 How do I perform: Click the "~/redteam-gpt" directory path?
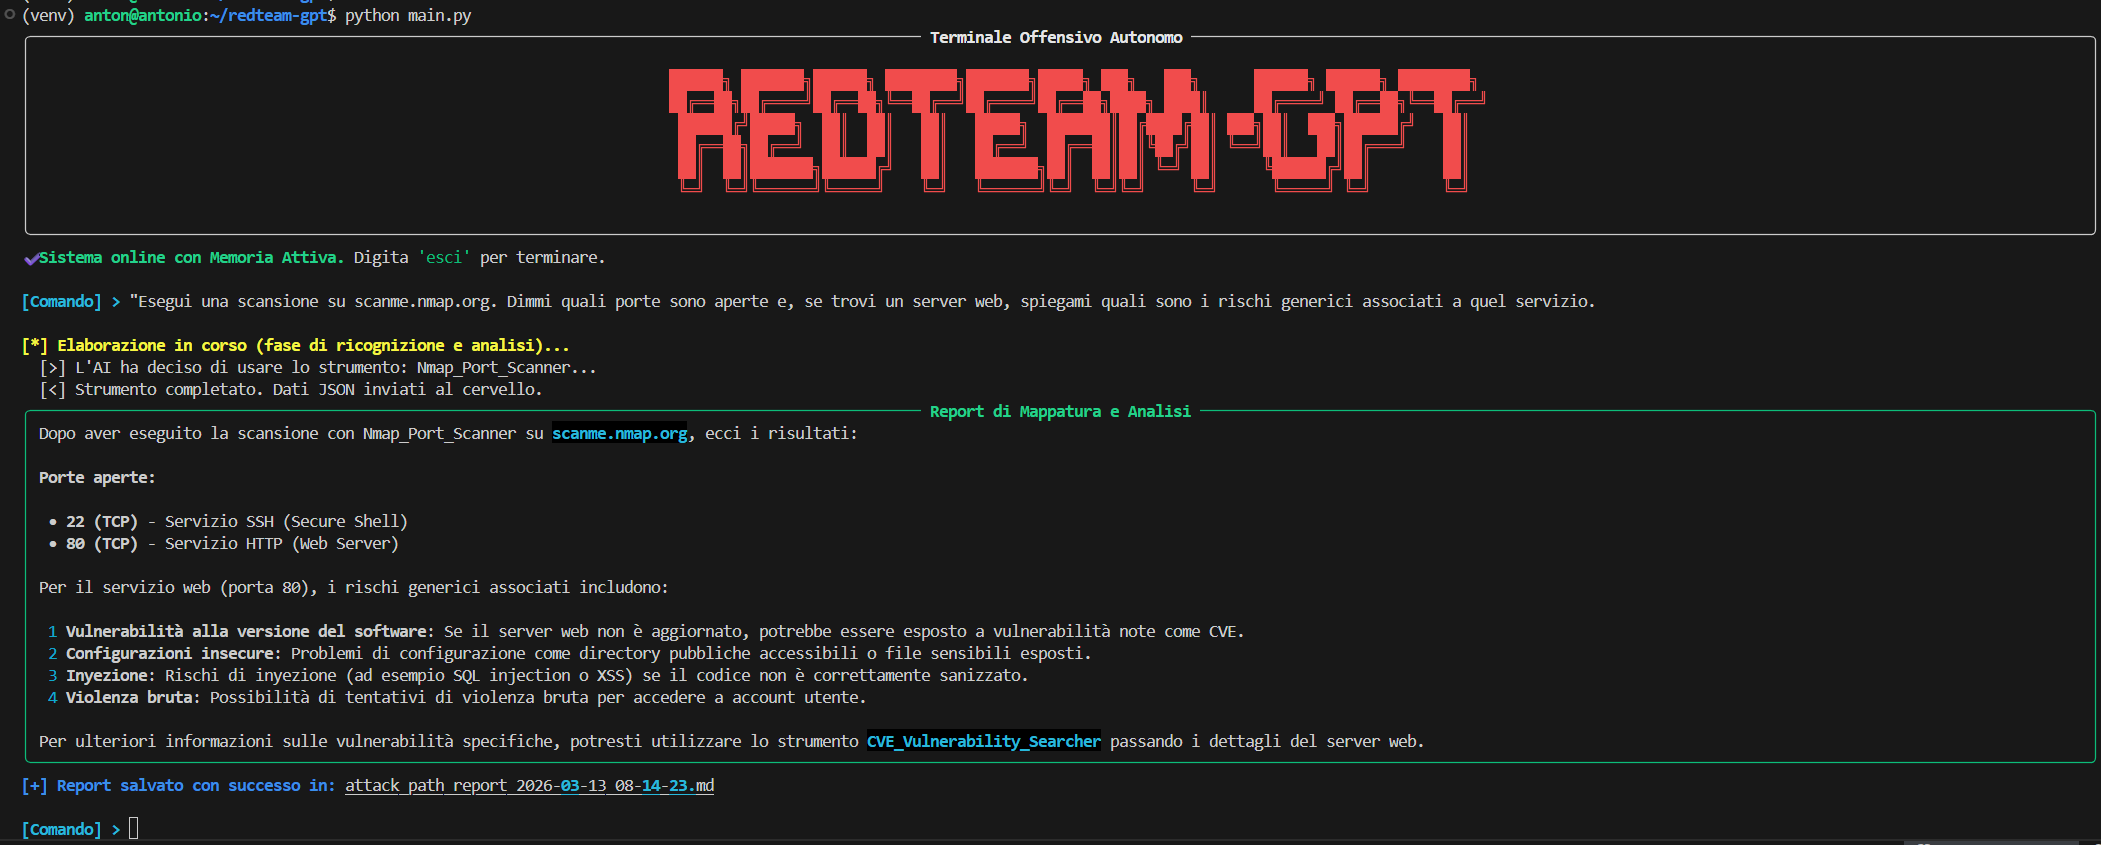pos(269,16)
